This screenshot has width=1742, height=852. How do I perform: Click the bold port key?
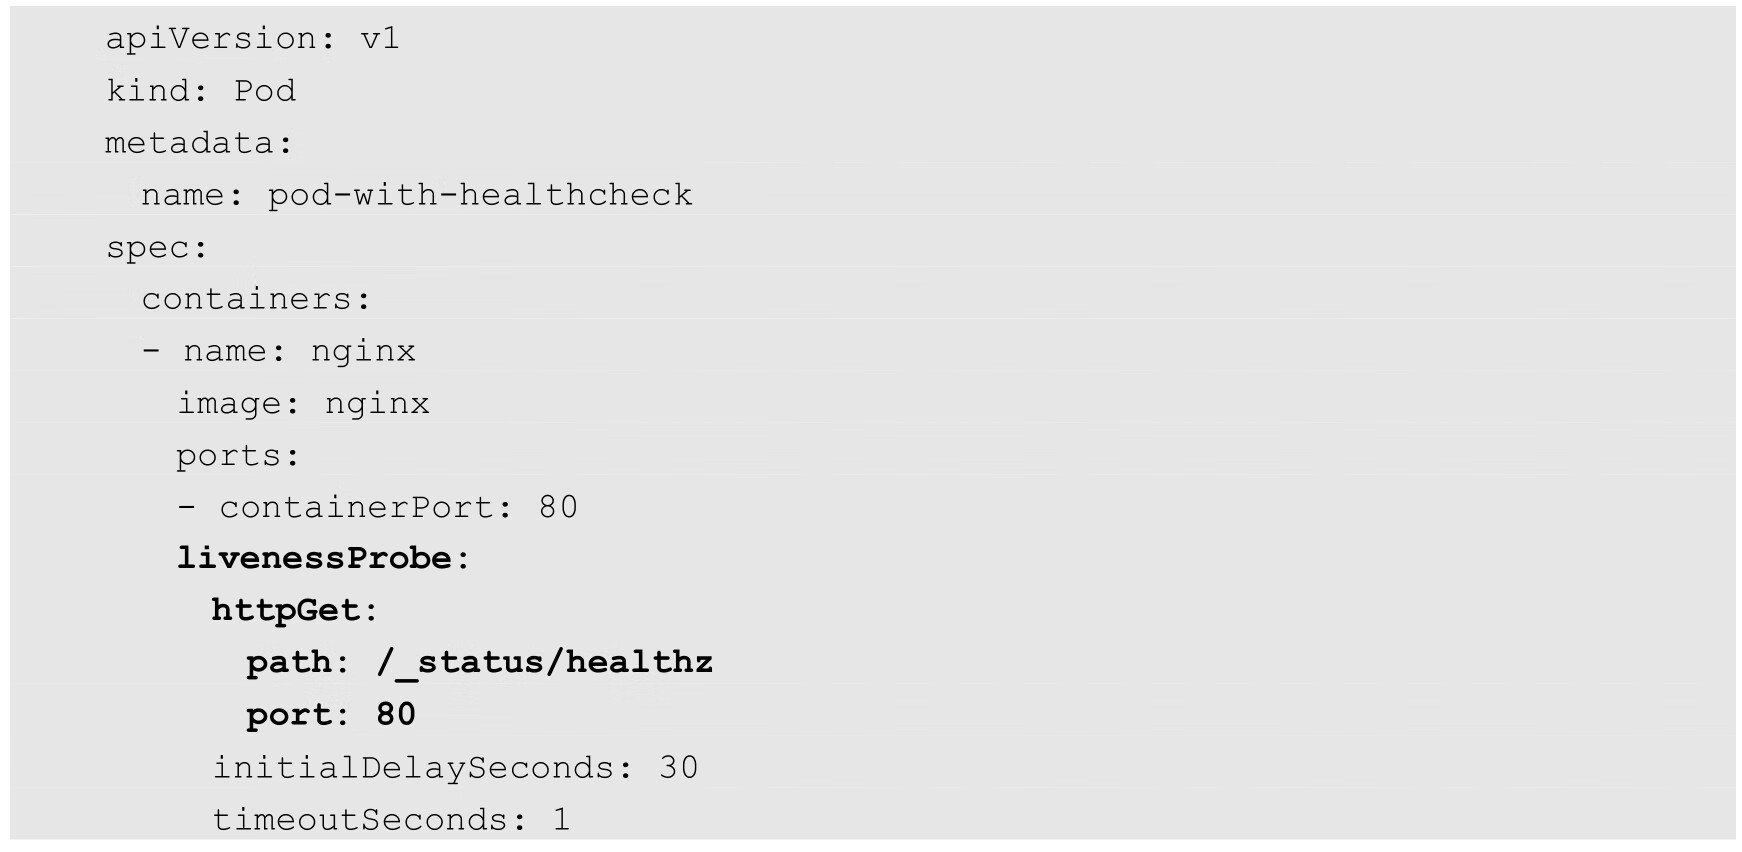pyautogui.click(x=289, y=714)
